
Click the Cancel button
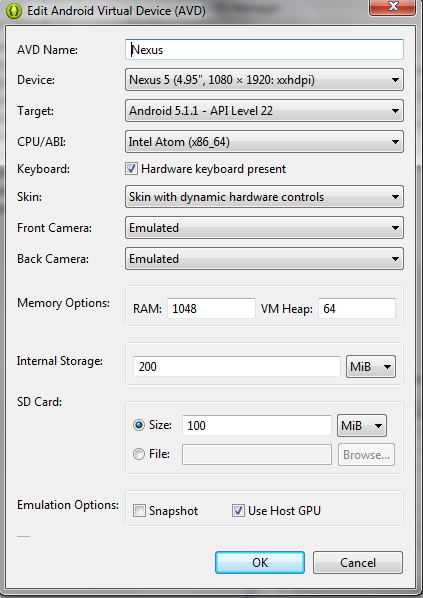click(358, 563)
